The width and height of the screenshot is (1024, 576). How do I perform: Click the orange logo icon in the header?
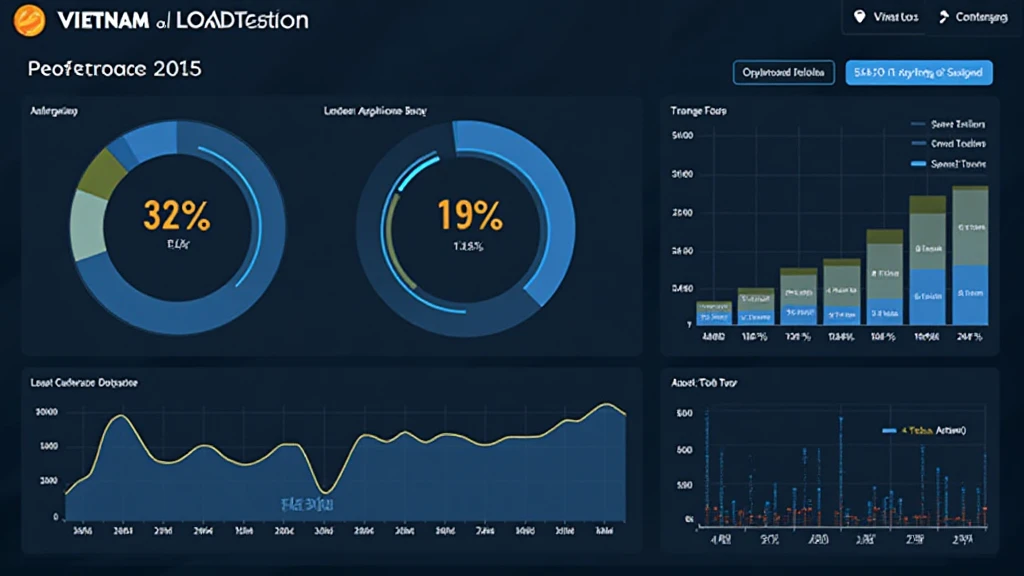tap(31, 18)
